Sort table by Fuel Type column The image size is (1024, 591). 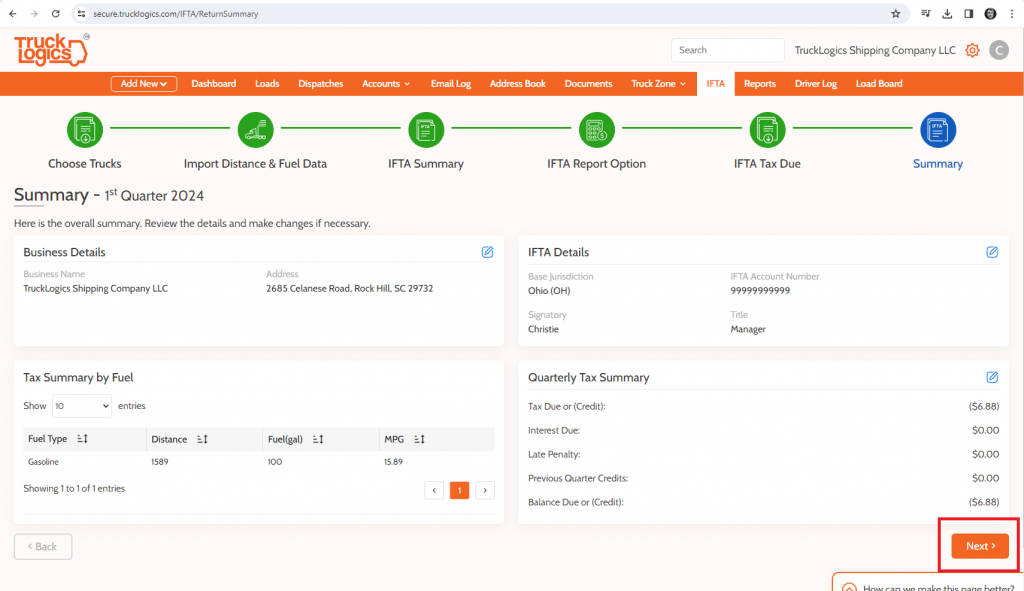pyautogui.click(x=82, y=439)
